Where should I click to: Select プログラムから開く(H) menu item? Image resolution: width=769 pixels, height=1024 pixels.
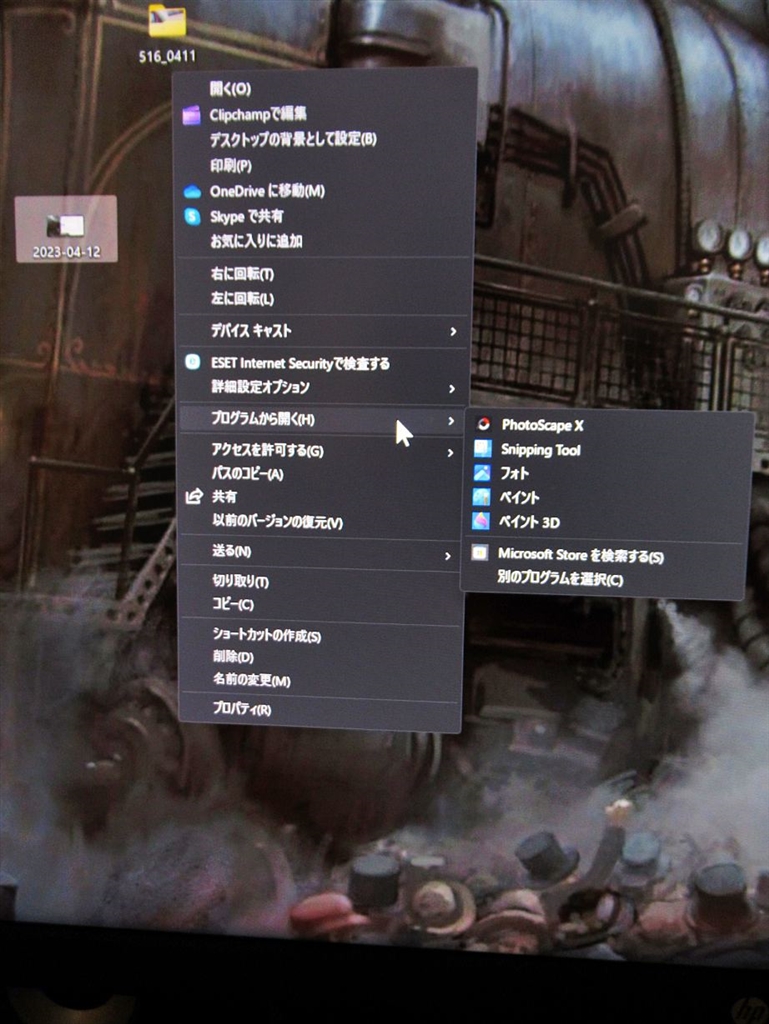click(262, 419)
